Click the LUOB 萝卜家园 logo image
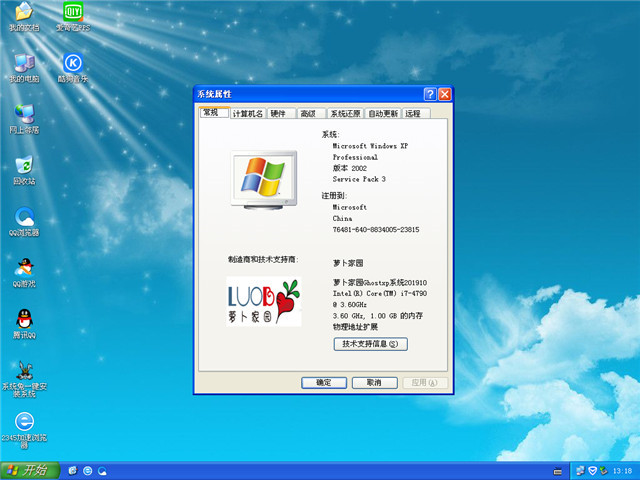The width and height of the screenshot is (640, 480). [264, 301]
